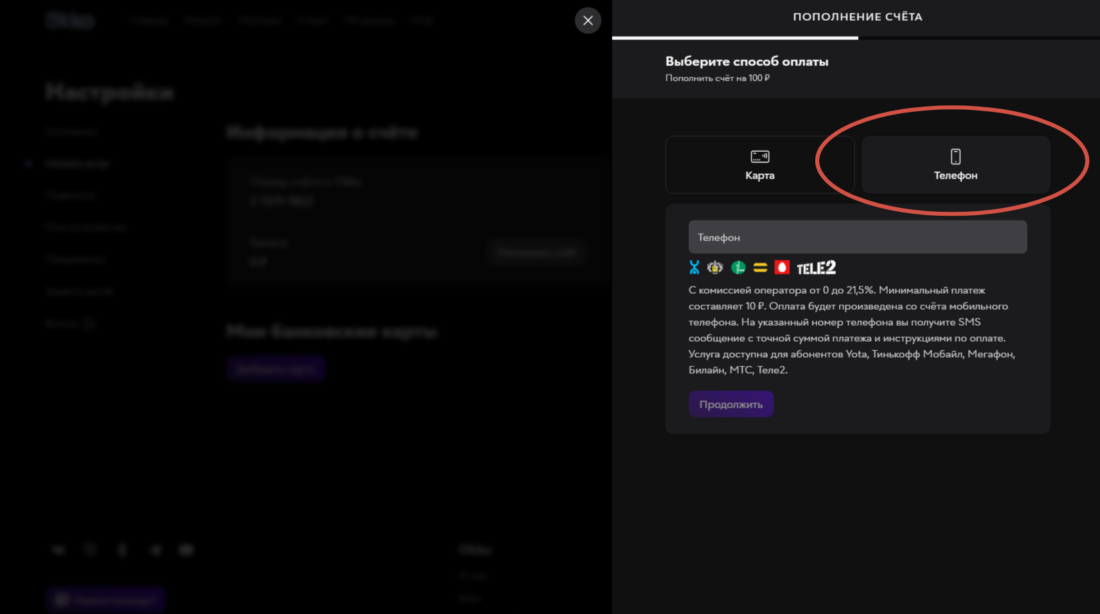
Task: Click the dimmed Okko logo in the header
Action: click(x=69, y=20)
